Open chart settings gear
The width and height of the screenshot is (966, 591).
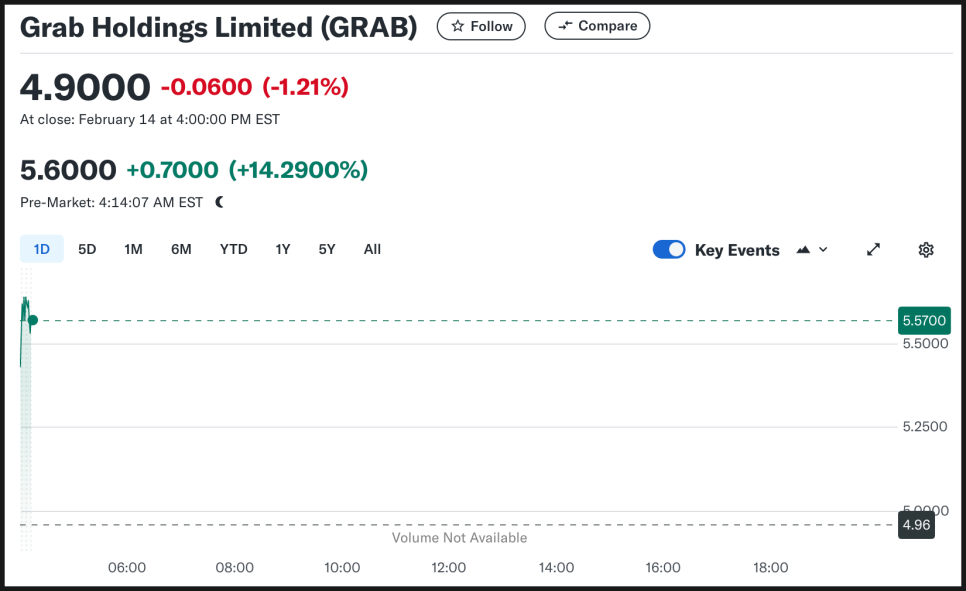tap(926, 250)
